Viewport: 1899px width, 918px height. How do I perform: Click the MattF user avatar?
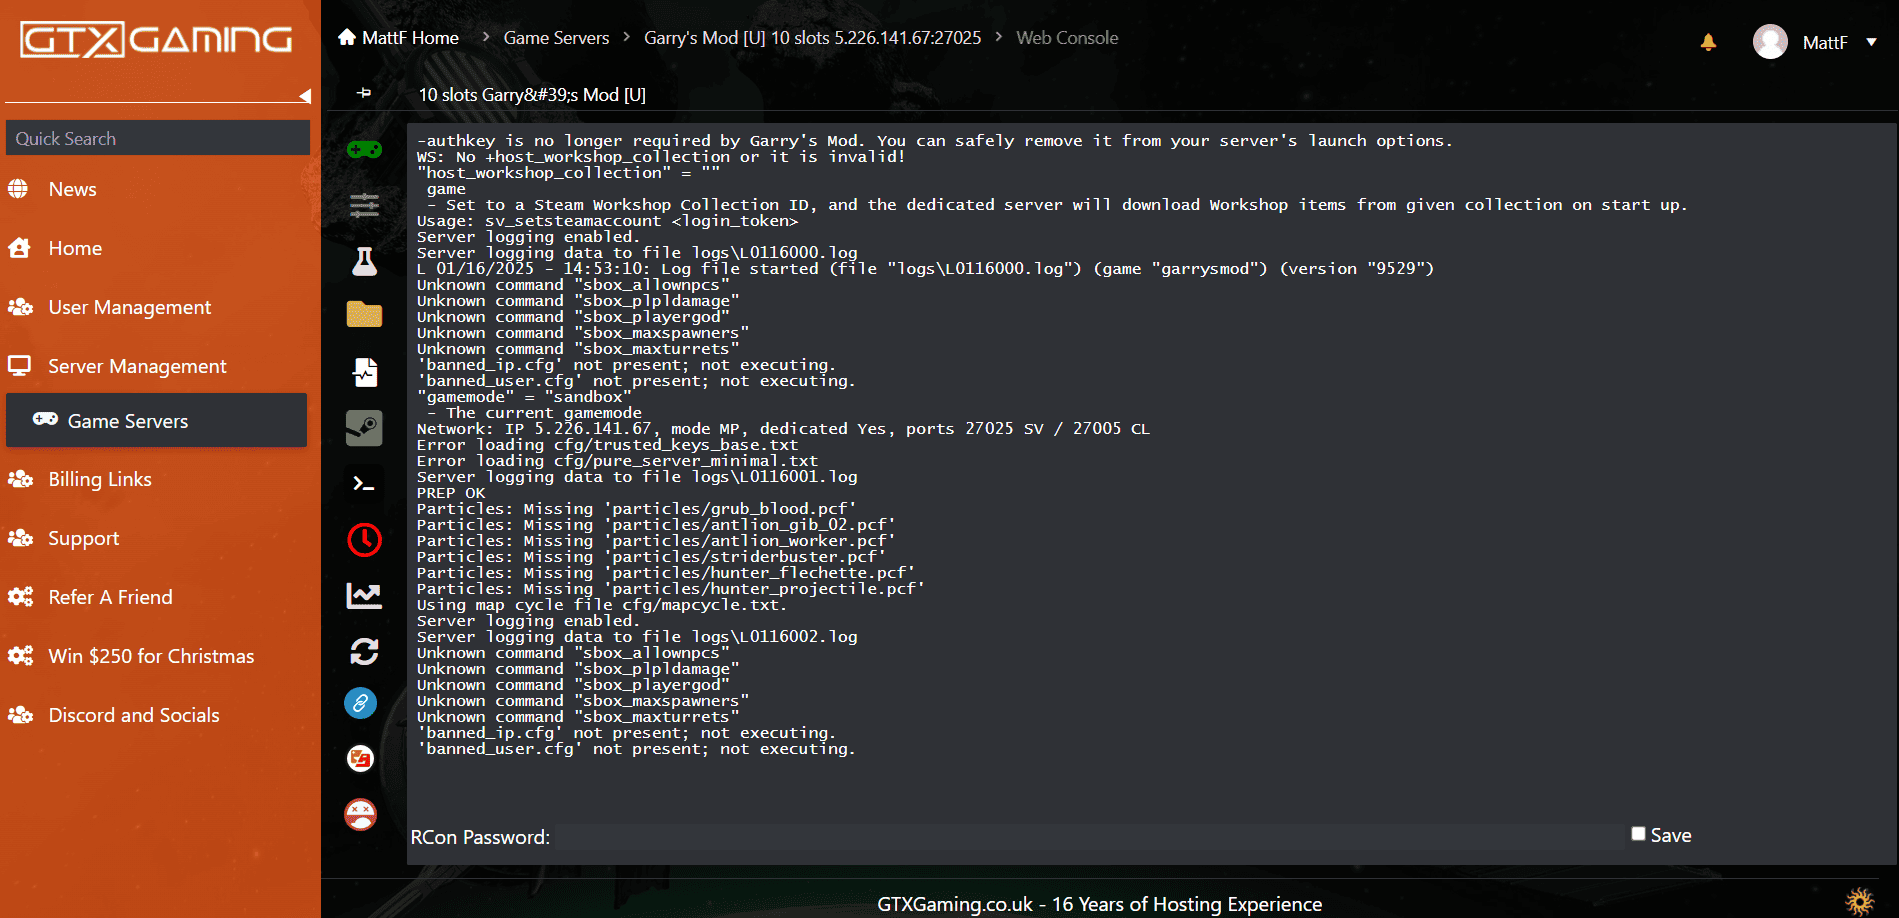[x=1770, y=42]
